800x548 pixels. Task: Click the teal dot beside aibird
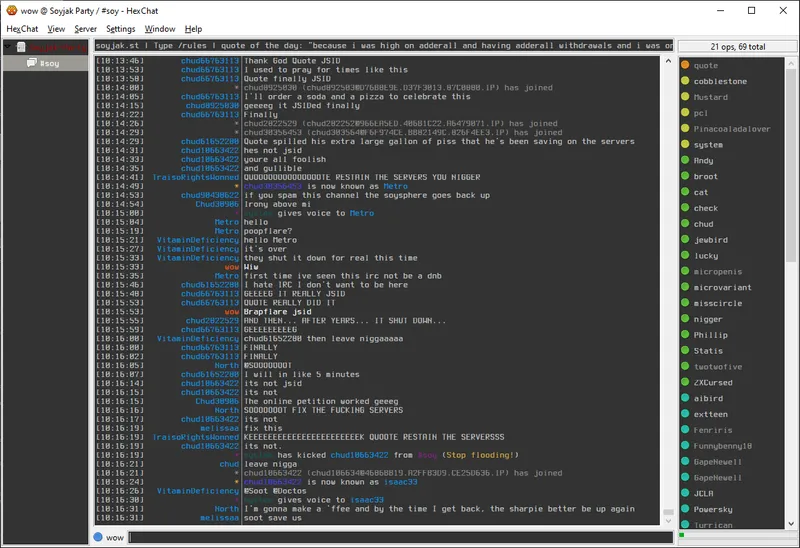685,397
